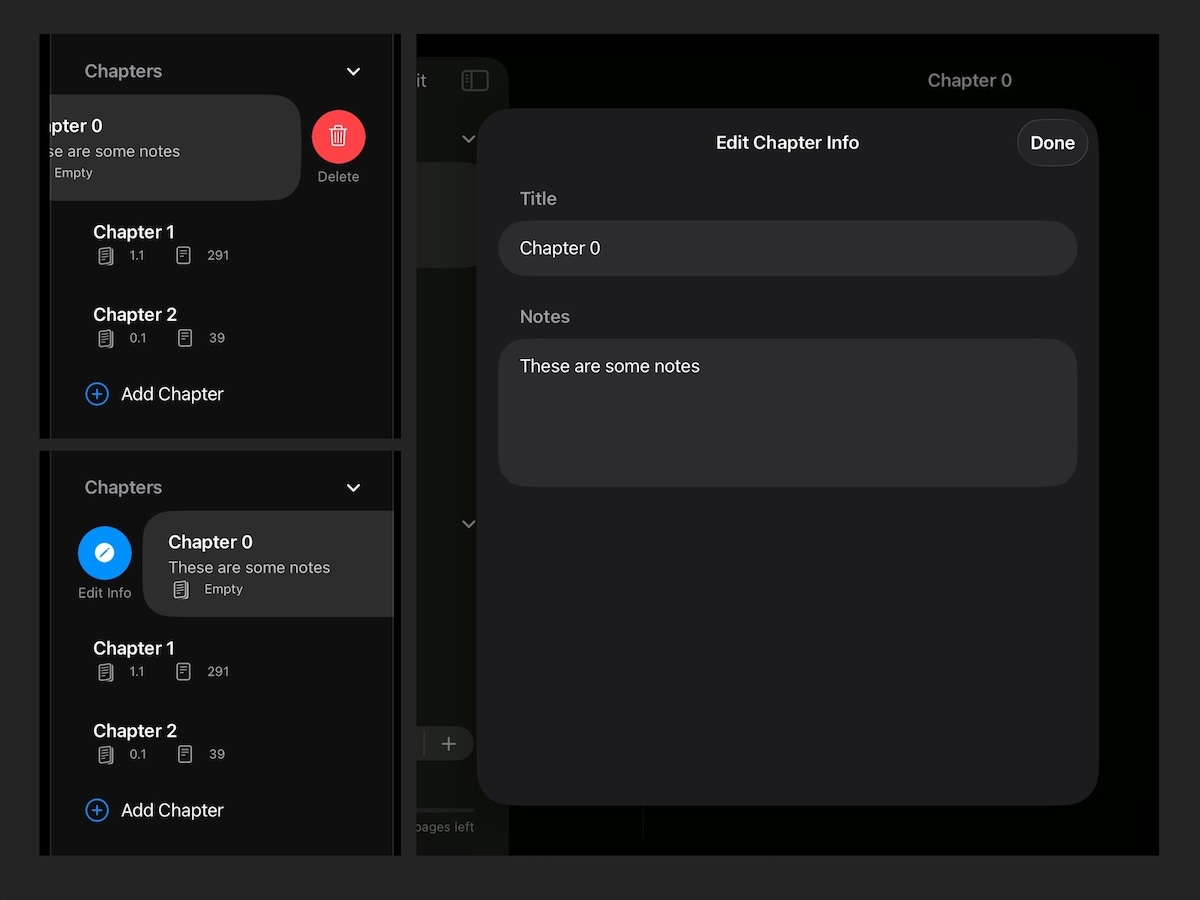
Task: Click the Add Chapter label in the Delete panel
Action: 172,394
